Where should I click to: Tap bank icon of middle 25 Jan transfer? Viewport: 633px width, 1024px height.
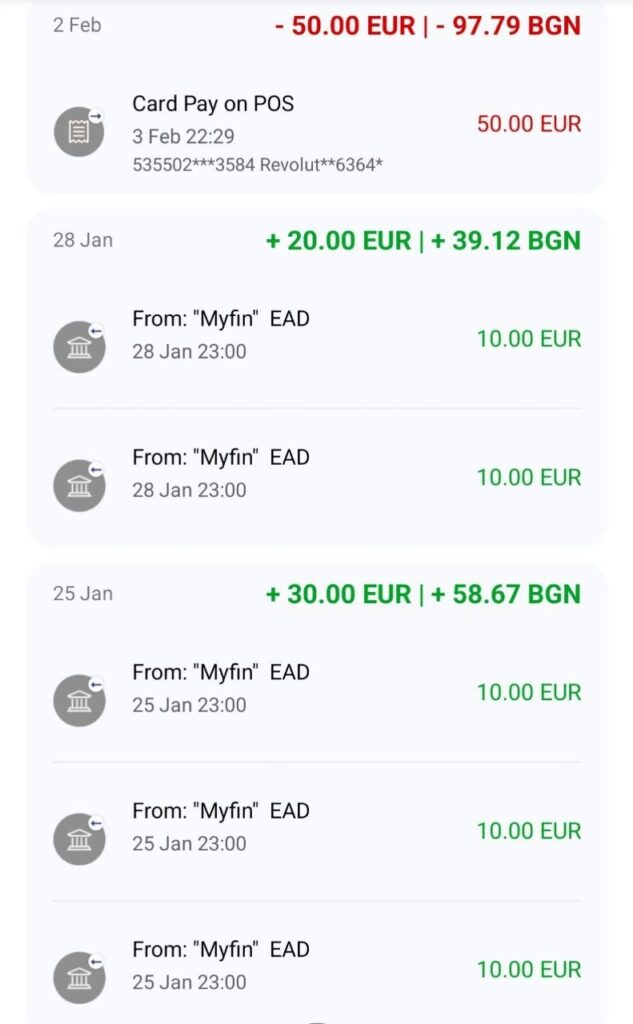pos(79,838)
